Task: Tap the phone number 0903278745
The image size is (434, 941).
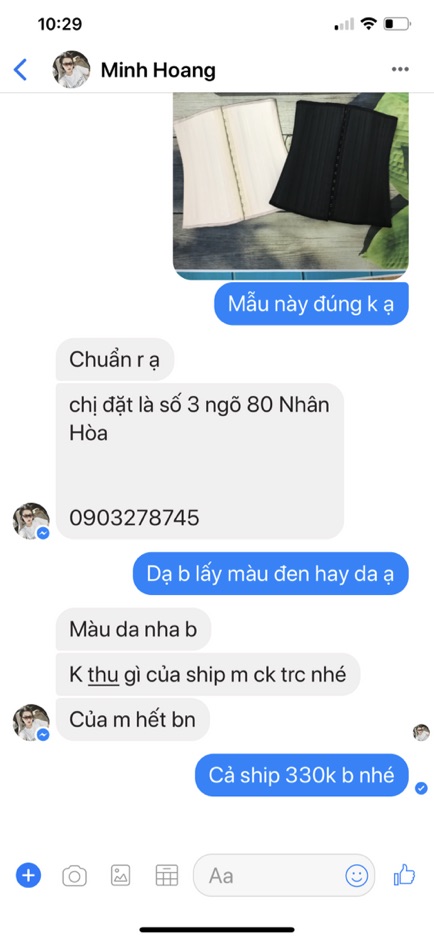Action: (x=134, y=518)
